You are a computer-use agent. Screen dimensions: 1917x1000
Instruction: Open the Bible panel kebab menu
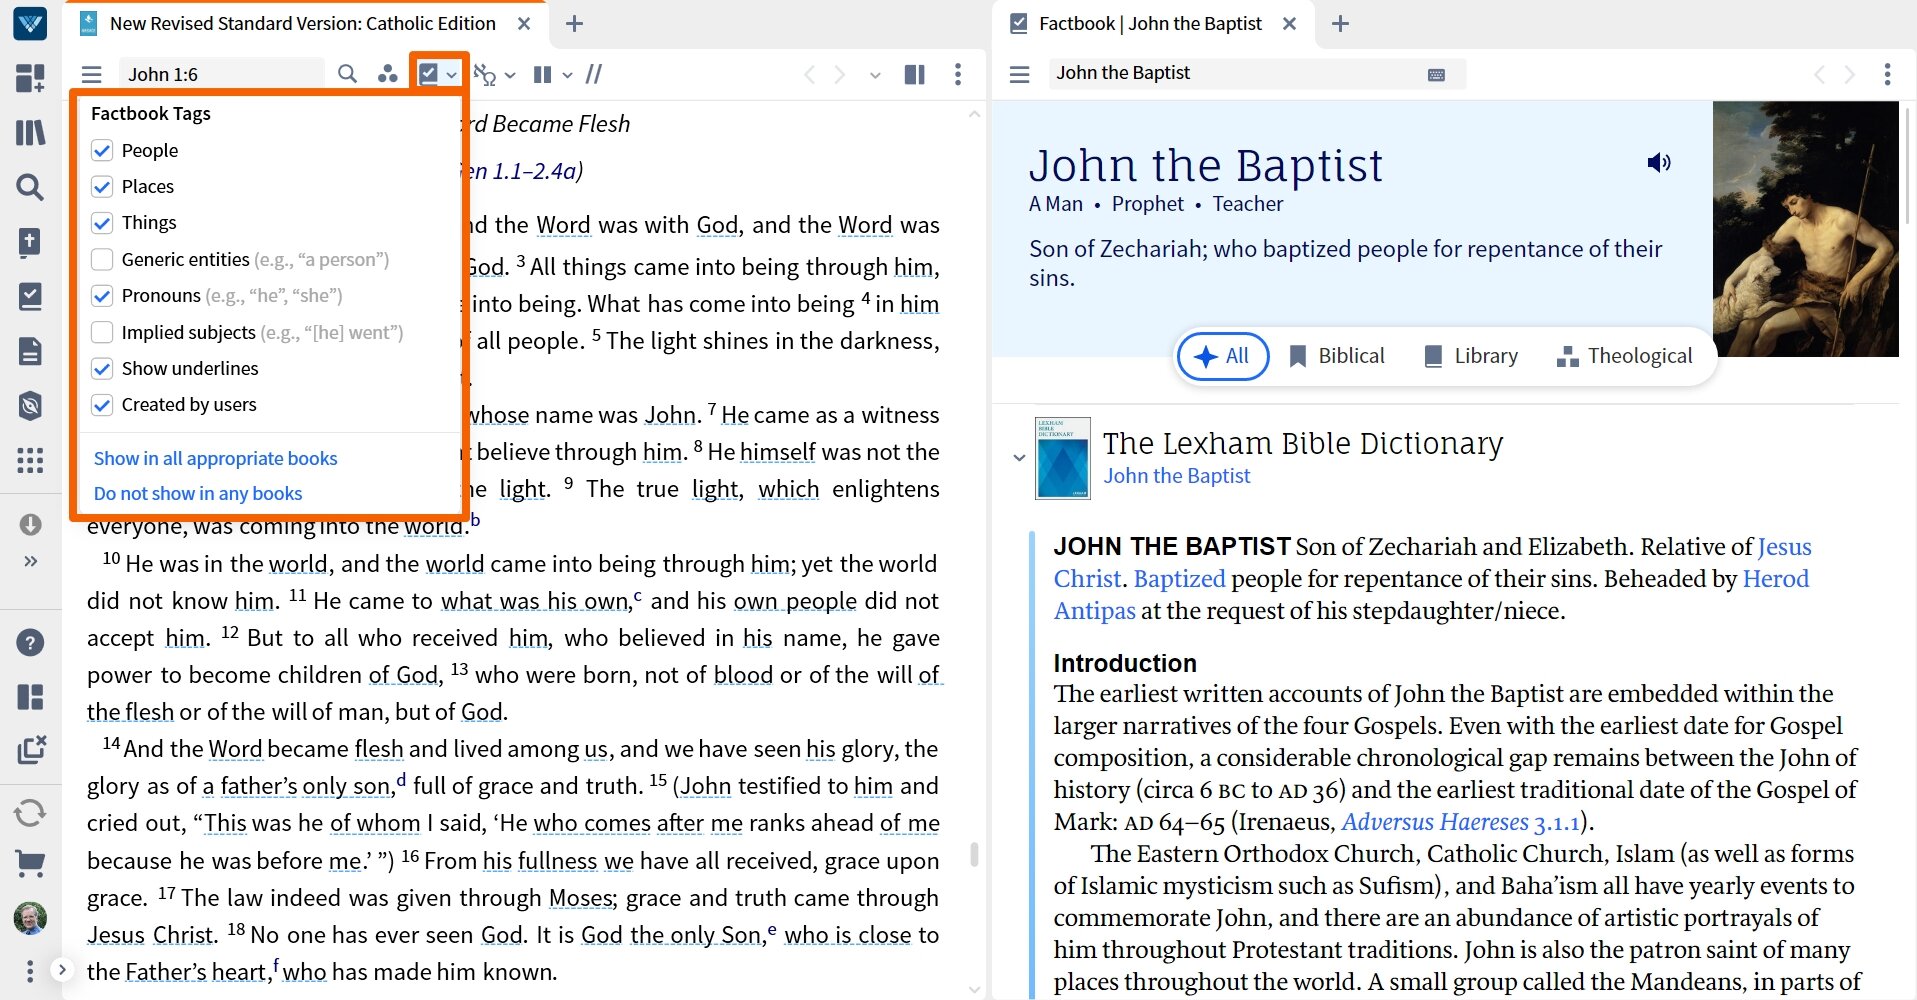tap(958, 74)
